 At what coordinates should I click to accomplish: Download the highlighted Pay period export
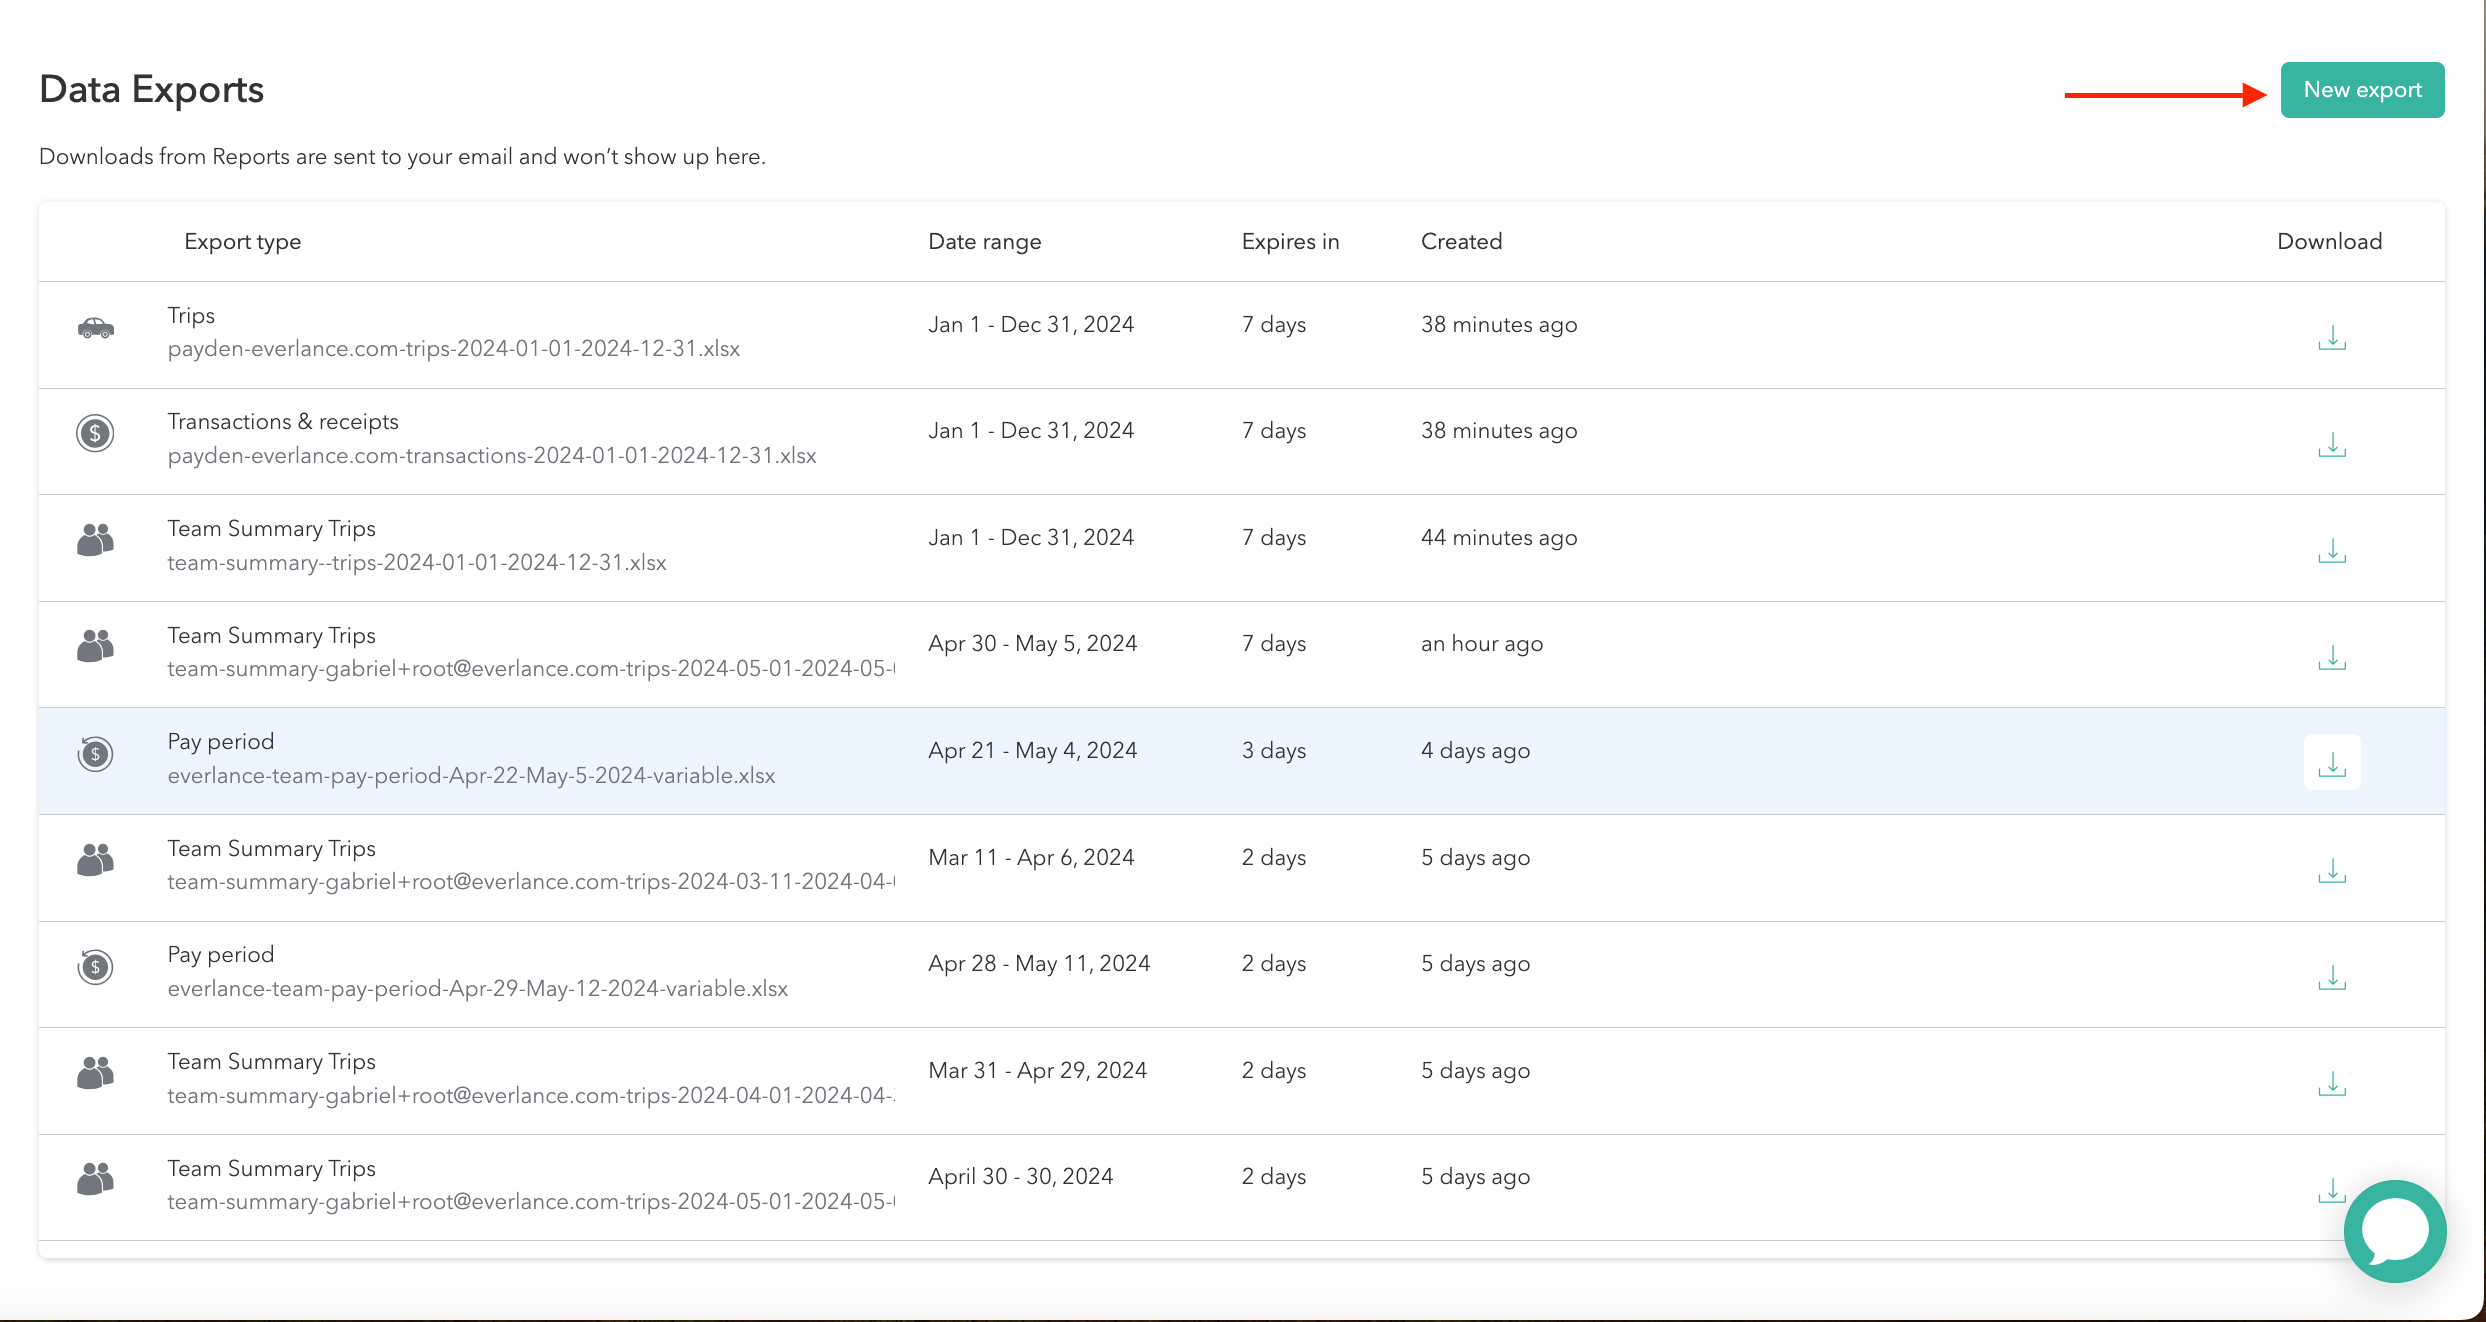click(2331, 762)
